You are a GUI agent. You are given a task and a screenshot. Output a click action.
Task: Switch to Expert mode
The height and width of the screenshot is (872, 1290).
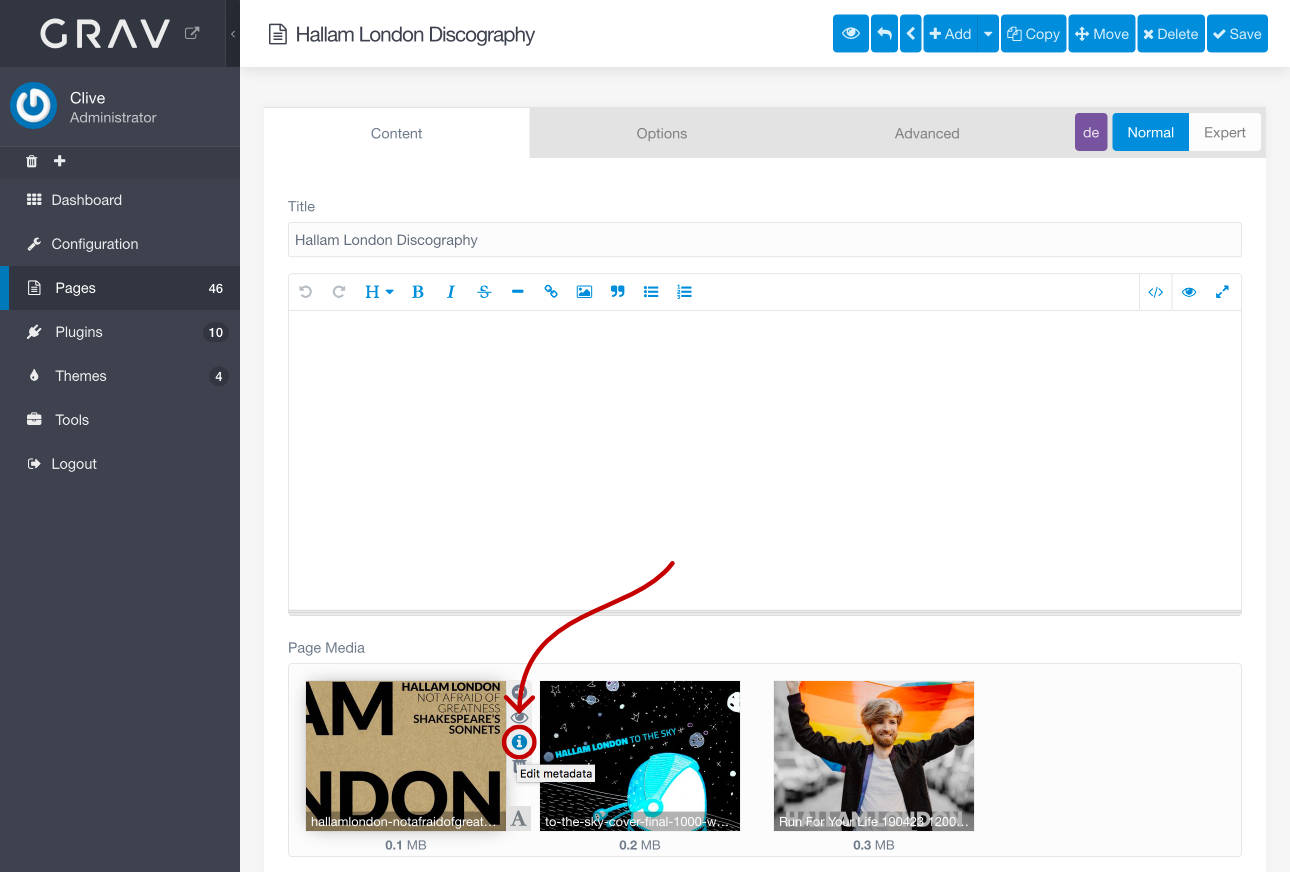(1224, 133)
